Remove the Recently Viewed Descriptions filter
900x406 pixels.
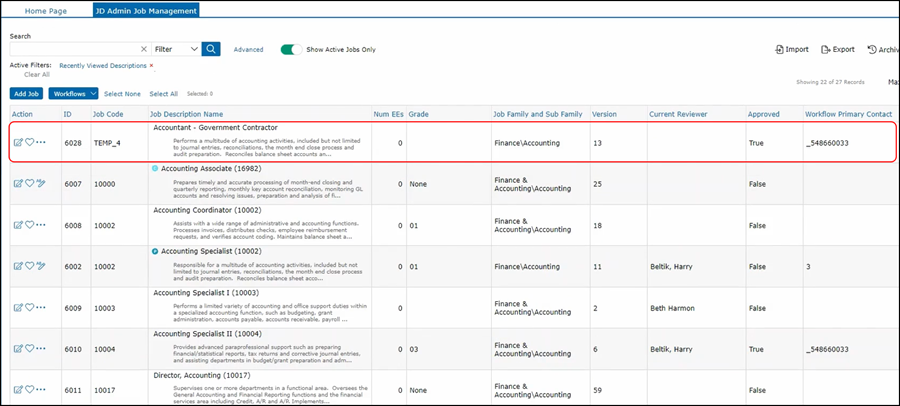point(152,65)
